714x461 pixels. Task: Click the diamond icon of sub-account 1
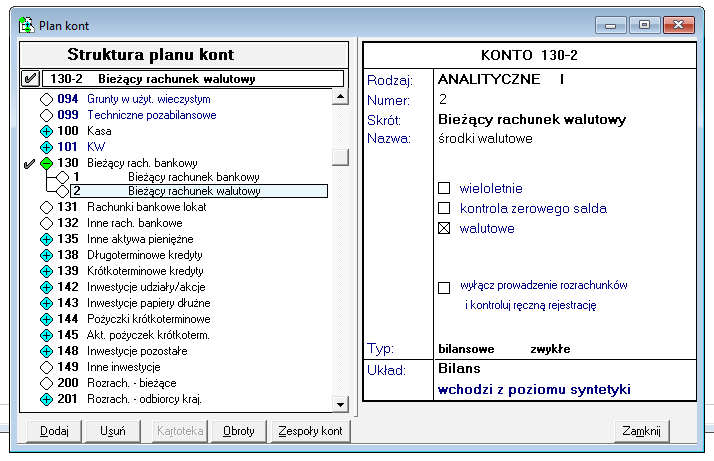pos(62,177)
